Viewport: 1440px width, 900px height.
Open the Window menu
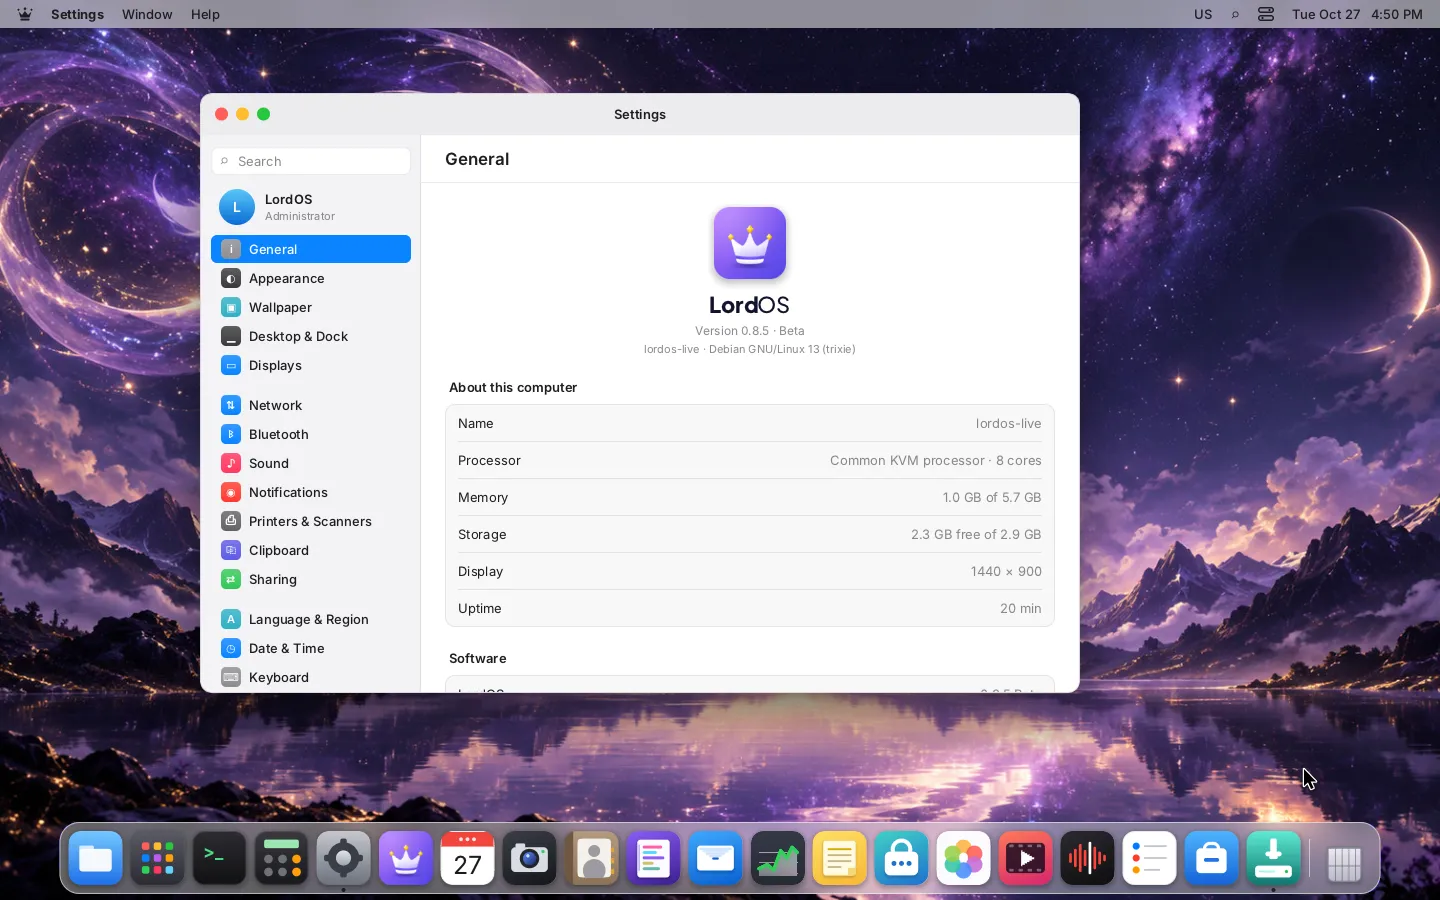[147, 14]
